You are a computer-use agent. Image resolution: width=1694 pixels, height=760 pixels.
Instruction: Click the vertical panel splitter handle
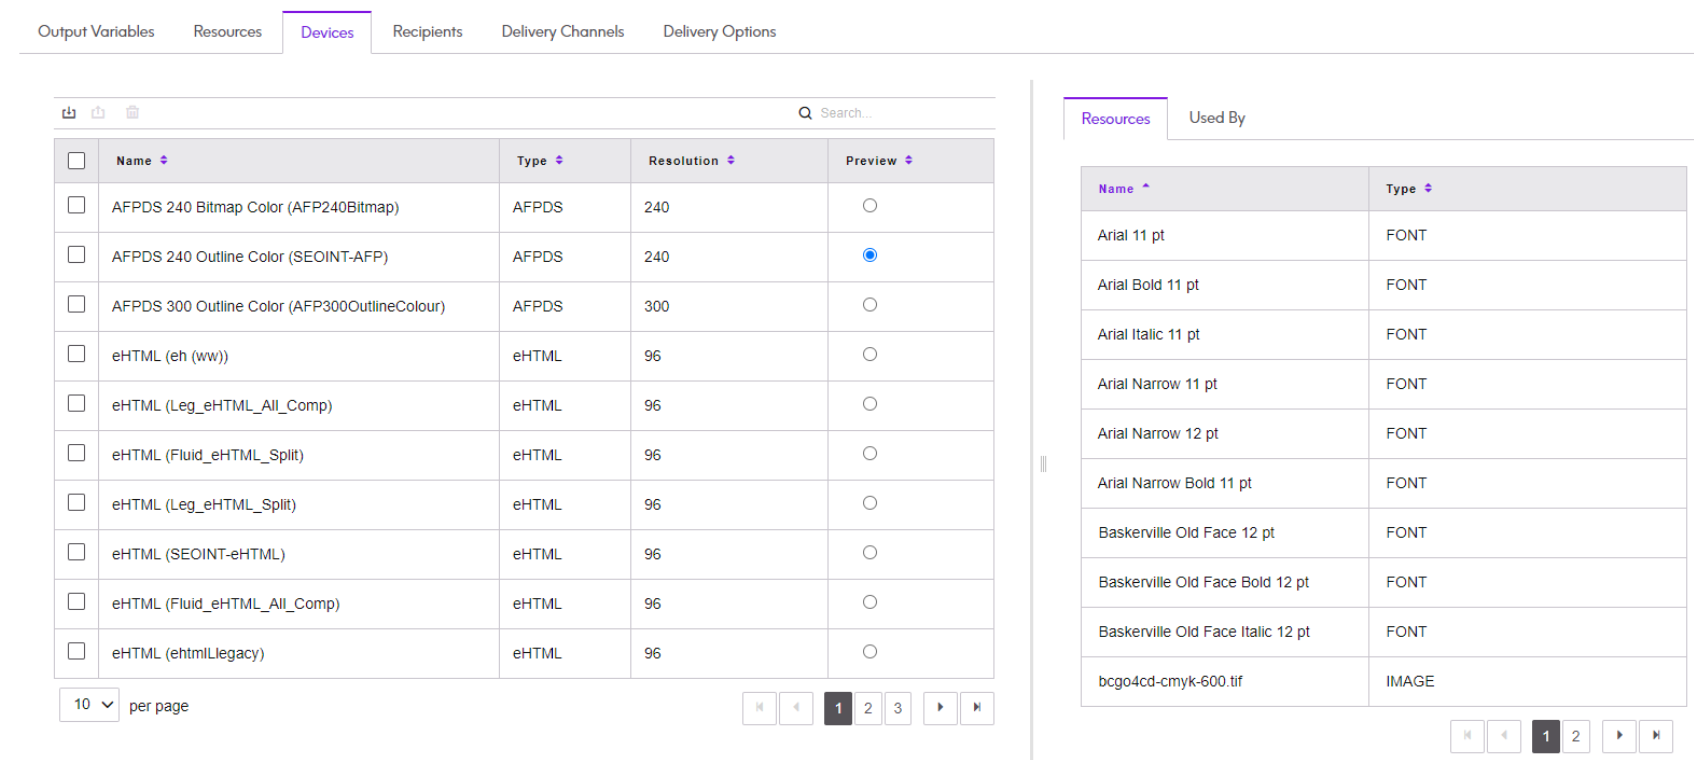1043,464
